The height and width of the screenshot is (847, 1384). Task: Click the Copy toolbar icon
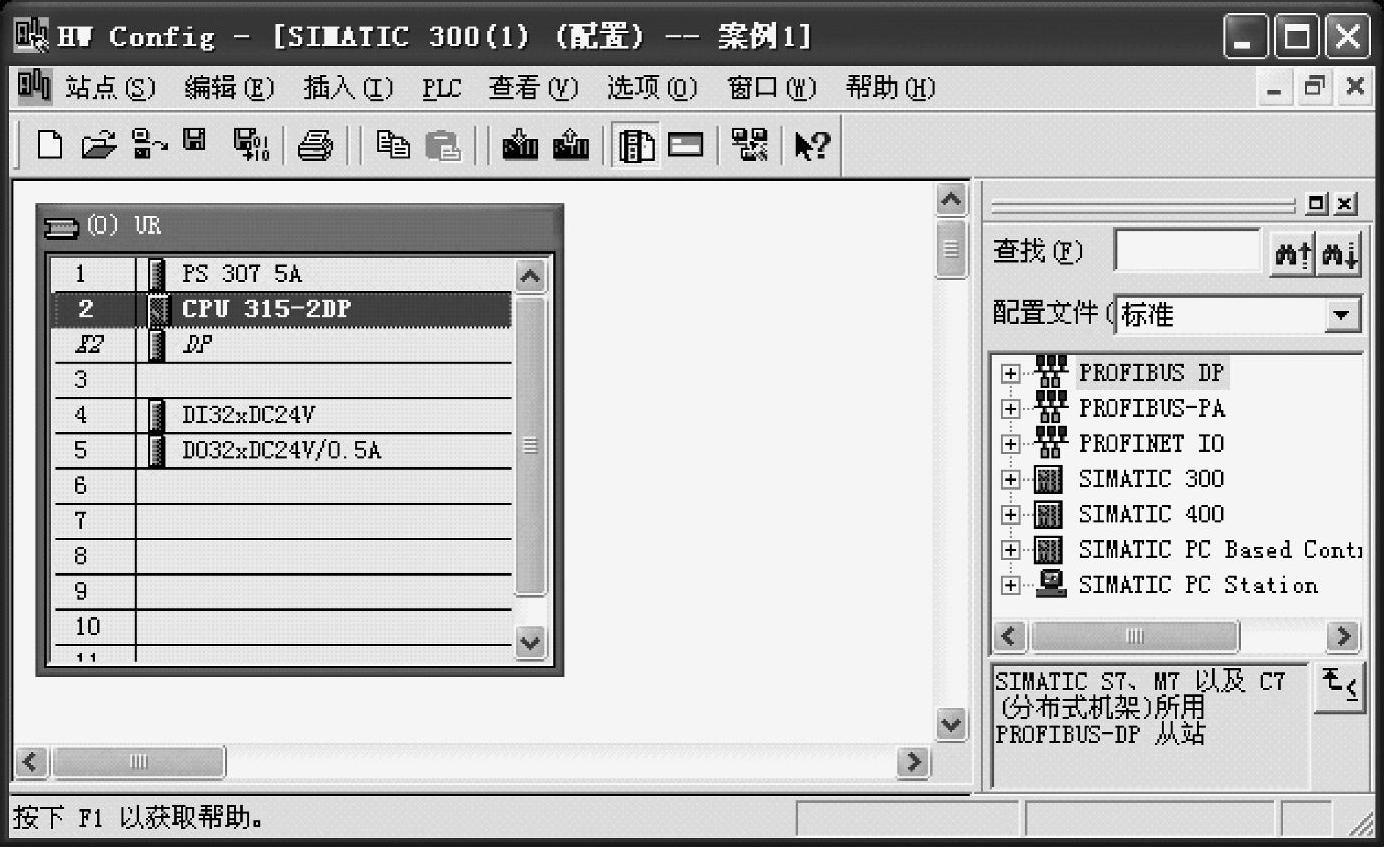(x=393, y=145)
